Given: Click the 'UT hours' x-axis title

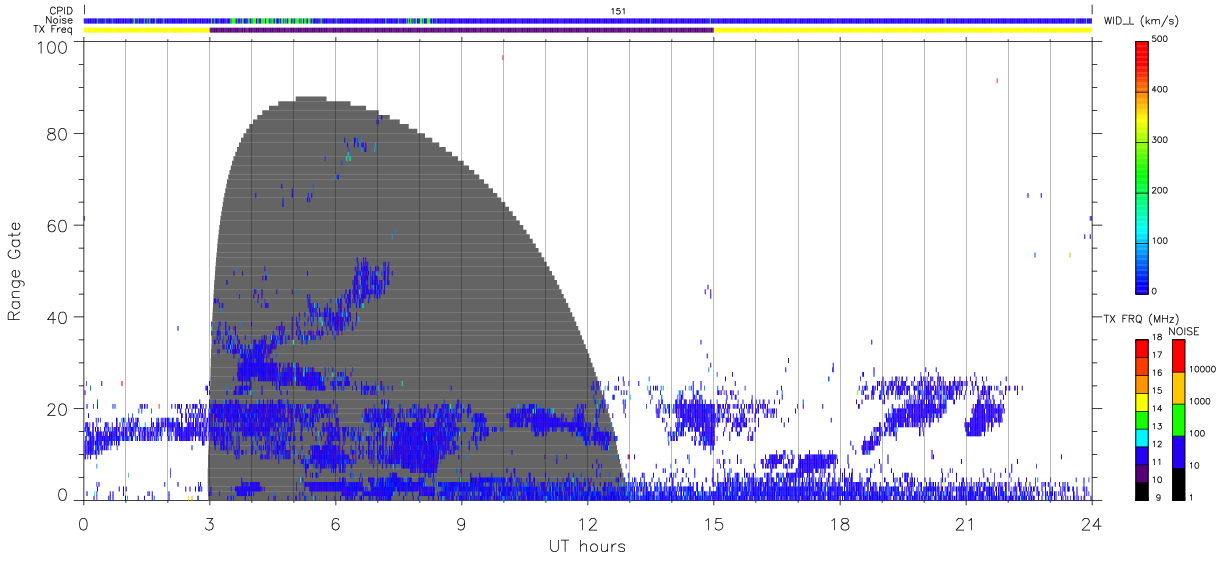Looking at the screenshot, I should (x=587, y=546).
